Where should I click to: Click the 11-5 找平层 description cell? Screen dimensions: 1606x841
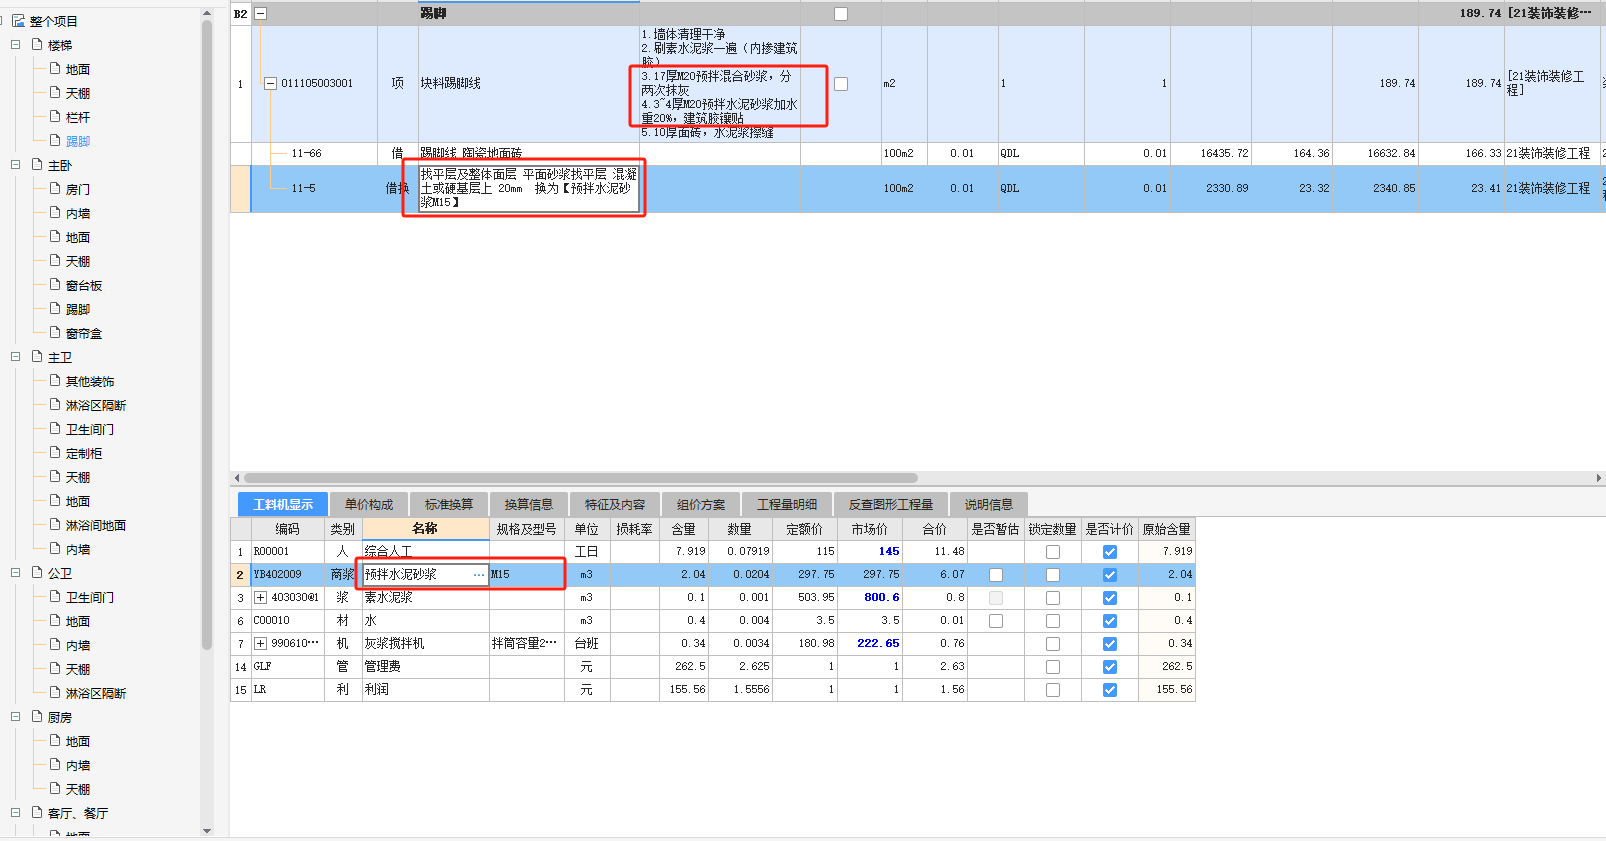[528, 188]
